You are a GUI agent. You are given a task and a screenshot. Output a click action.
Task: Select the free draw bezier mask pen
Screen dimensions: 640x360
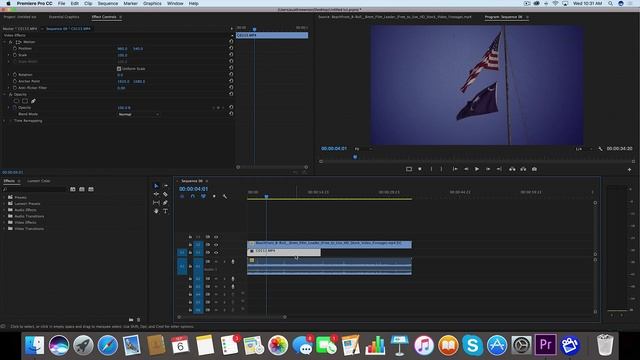33,101
